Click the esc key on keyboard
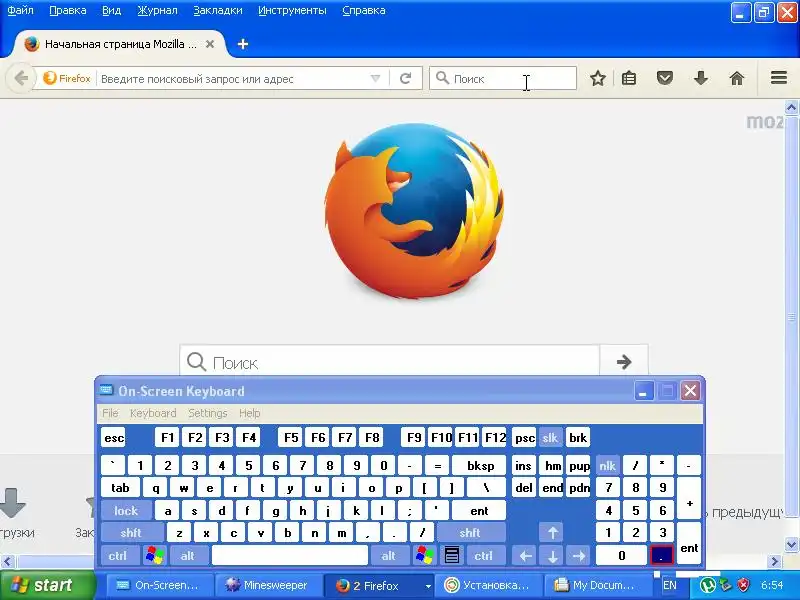Image resolution: width=800 pixels, height=600 pixels. coord(113,438)
